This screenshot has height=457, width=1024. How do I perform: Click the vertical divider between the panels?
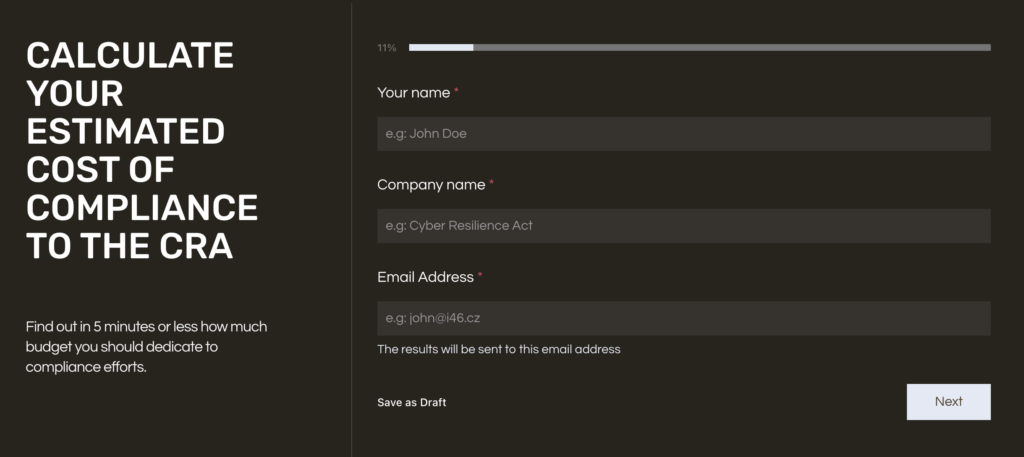coord(351,228)
